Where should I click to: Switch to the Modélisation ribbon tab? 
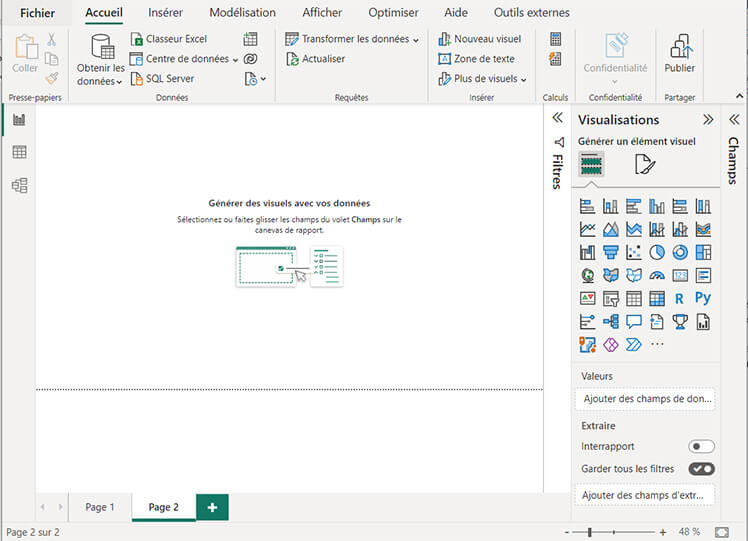pos(242,12)
